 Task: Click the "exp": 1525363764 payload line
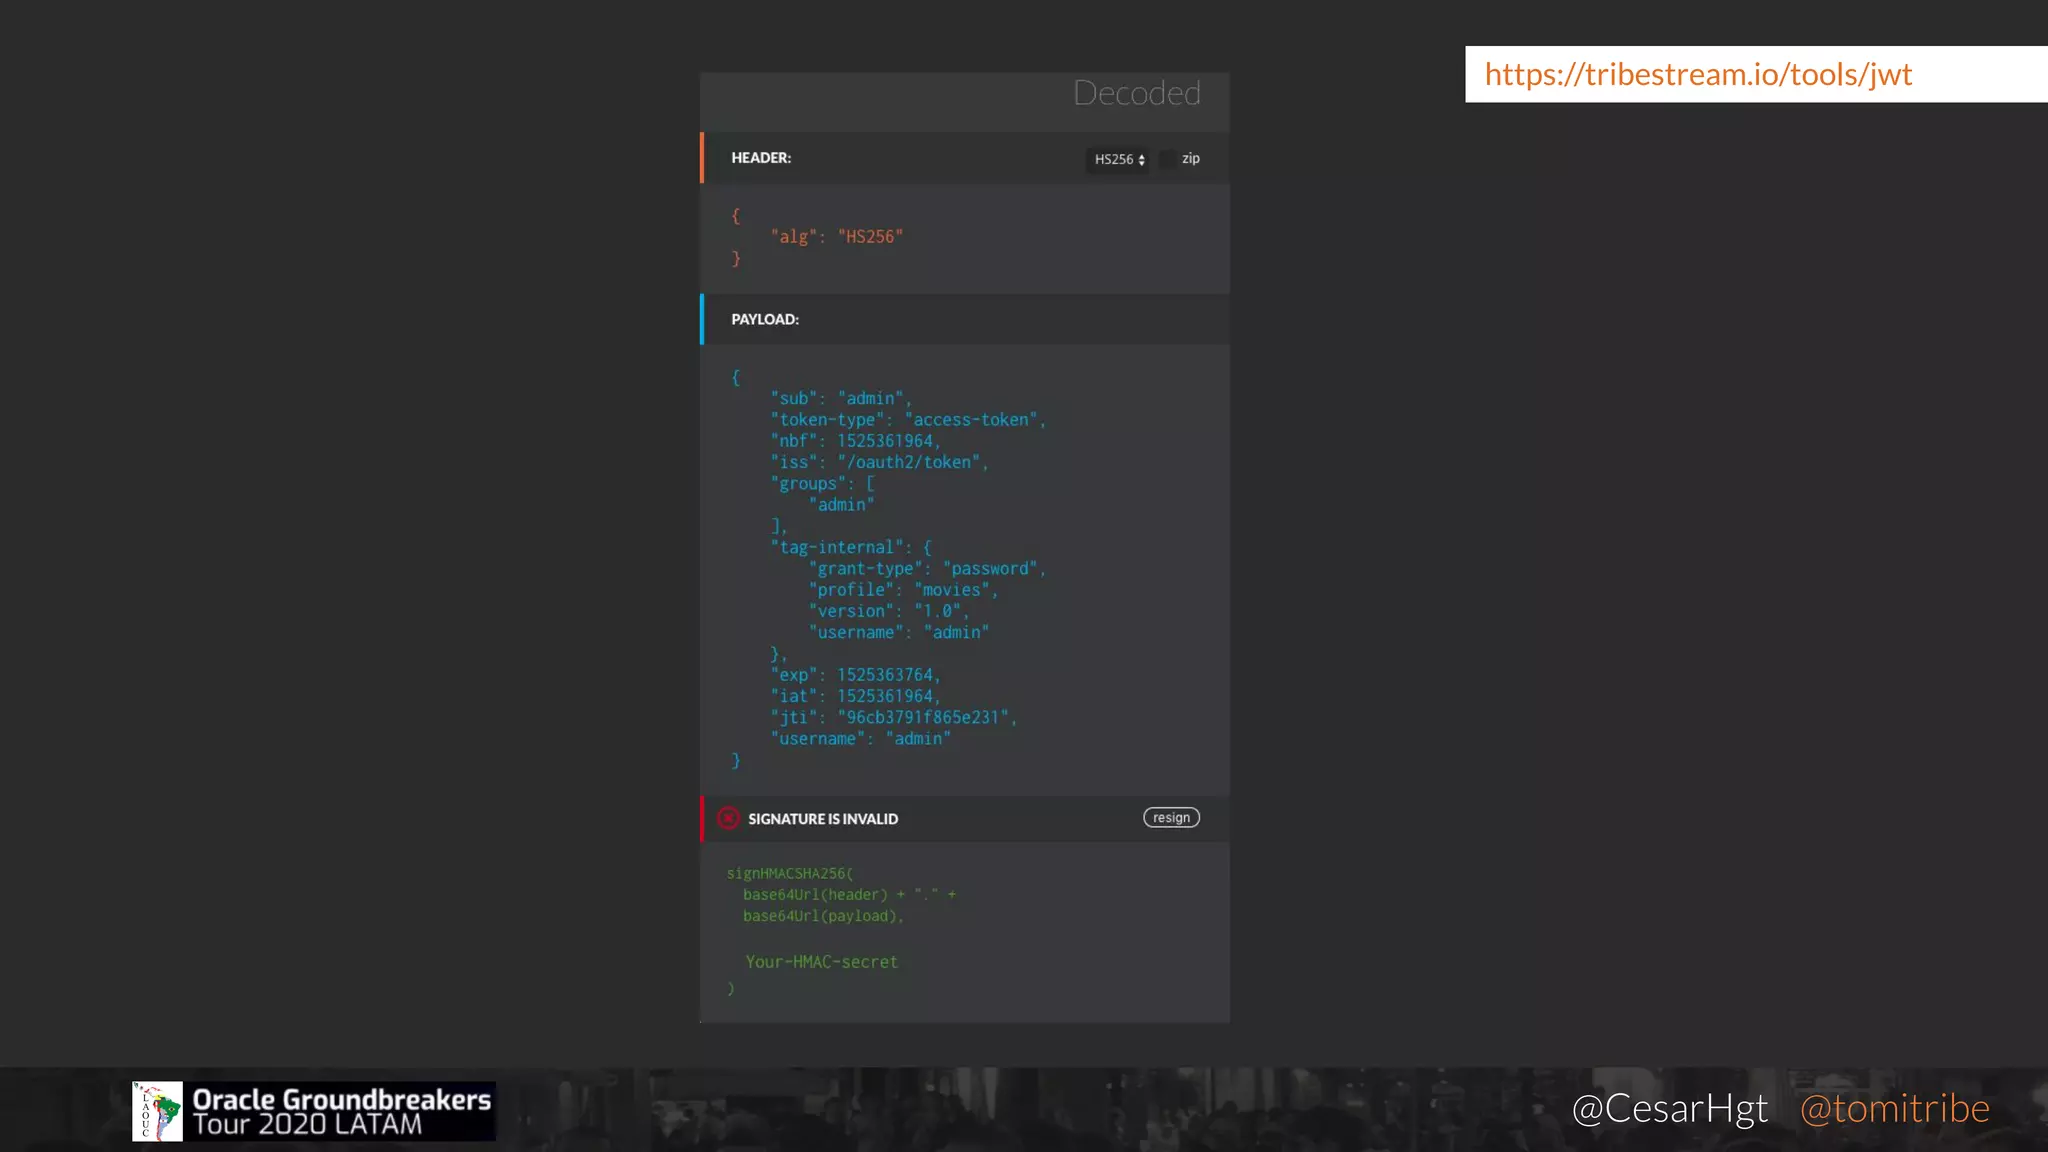855,675
